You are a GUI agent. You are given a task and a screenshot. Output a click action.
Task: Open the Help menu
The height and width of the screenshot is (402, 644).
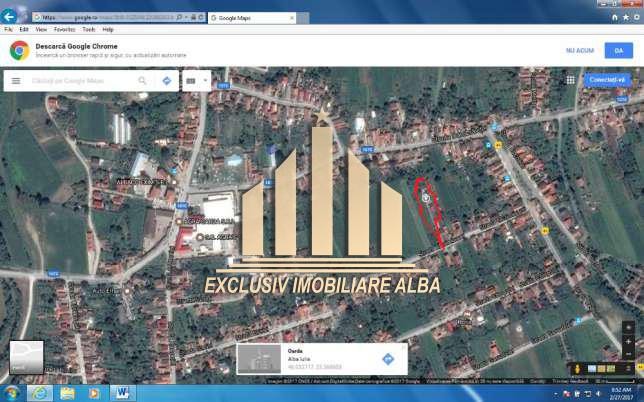[108, 30]
